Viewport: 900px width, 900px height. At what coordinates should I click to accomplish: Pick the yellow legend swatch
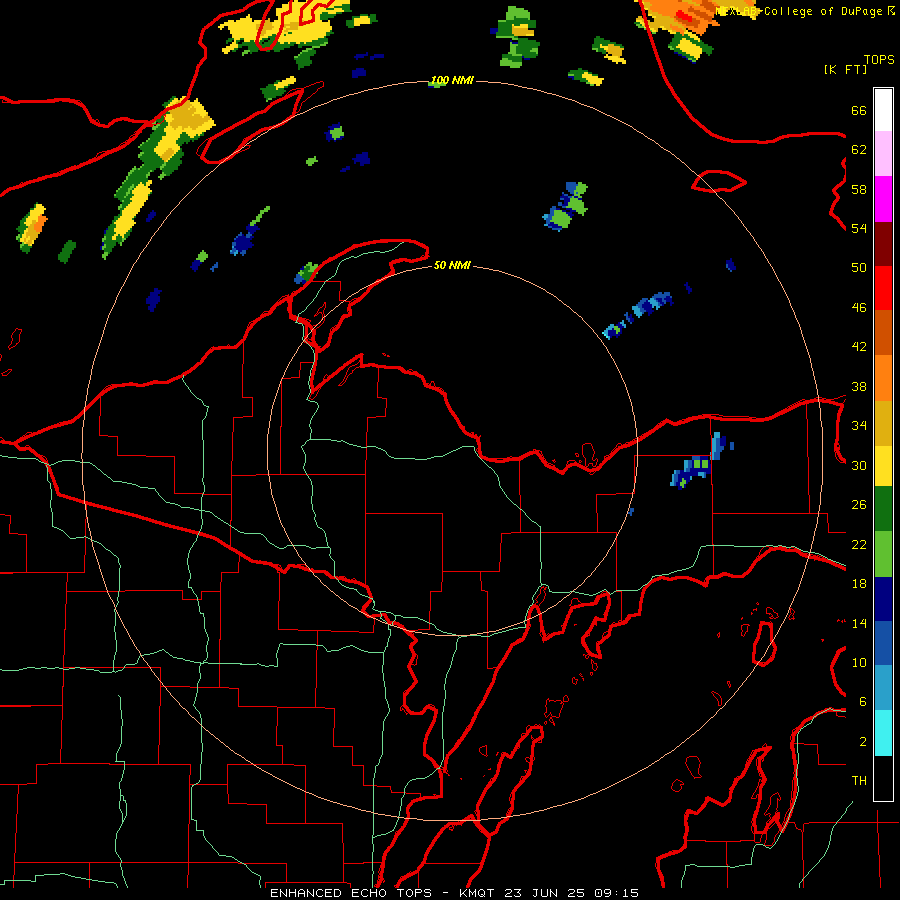click(x=883, y=466)
